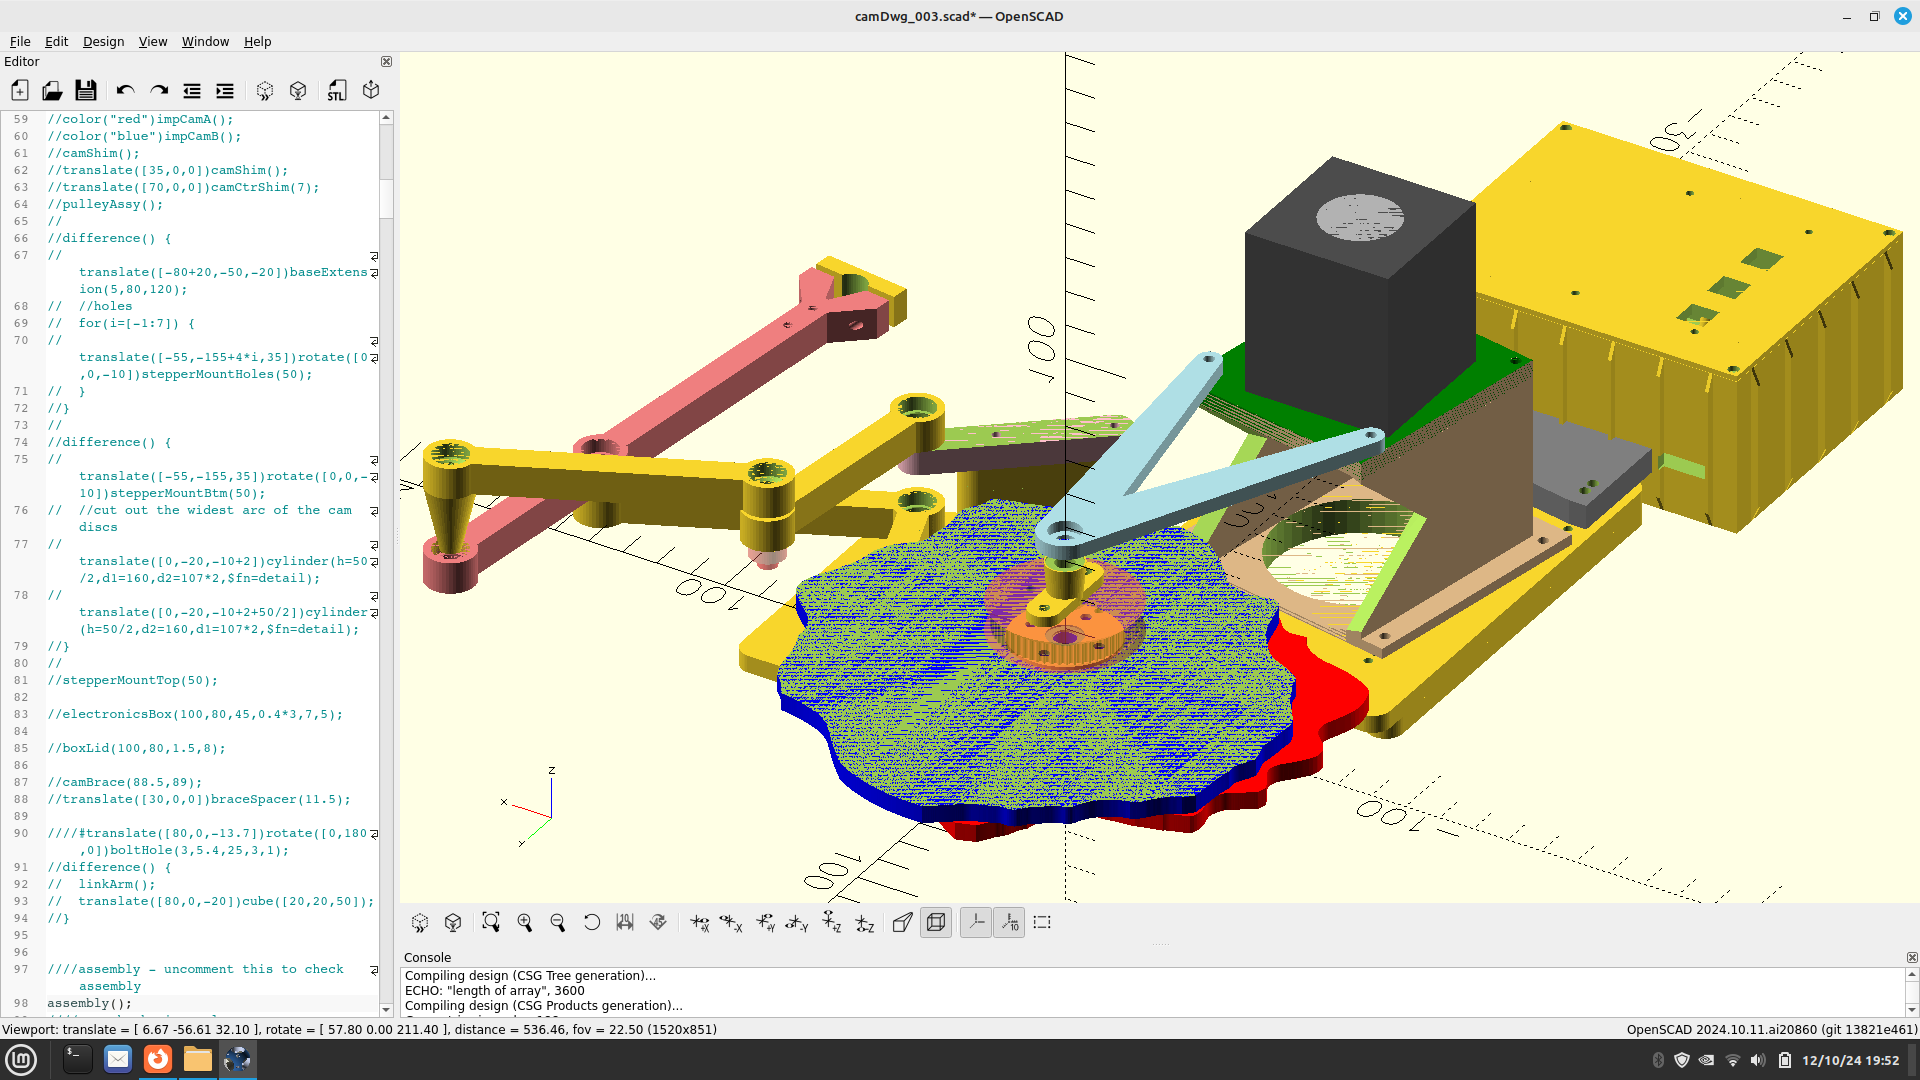
Task: Switch the viewport to the -Y view
Action: coord(798,922)
